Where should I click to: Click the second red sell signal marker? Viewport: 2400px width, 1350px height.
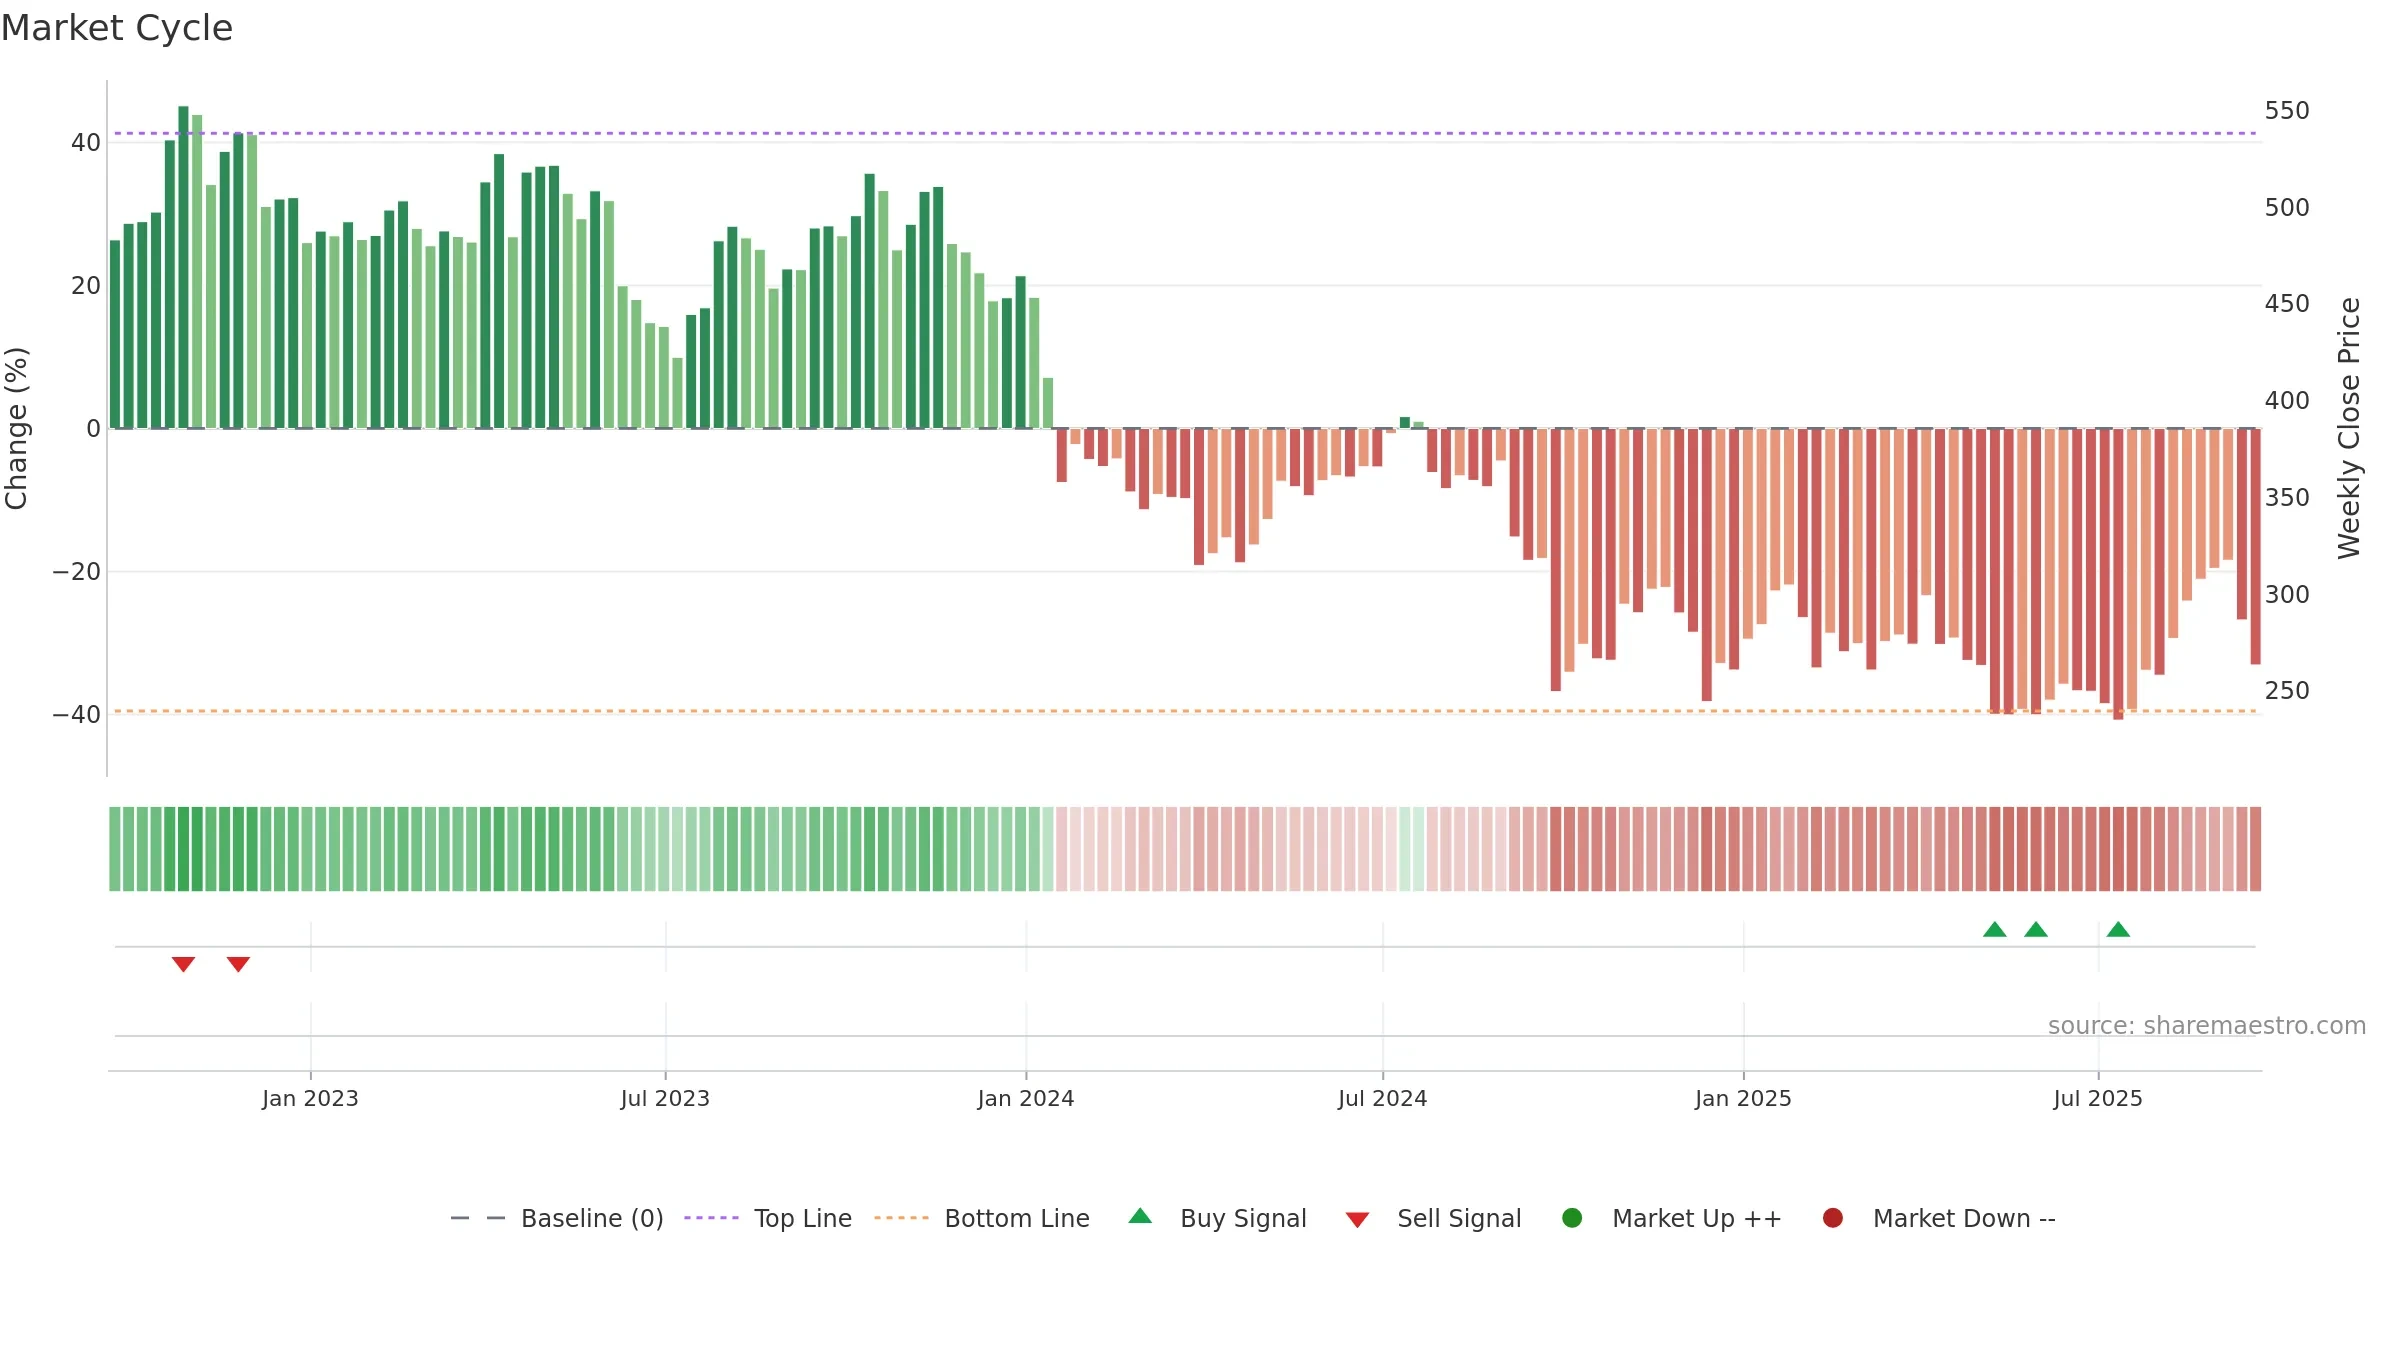tap(238, 964)
